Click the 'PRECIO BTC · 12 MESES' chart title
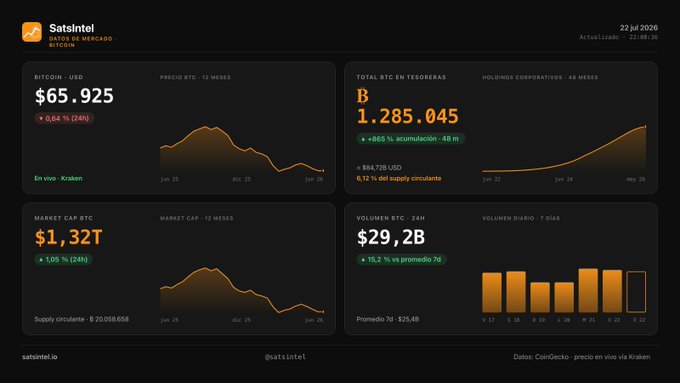 [x=195, y=77]
